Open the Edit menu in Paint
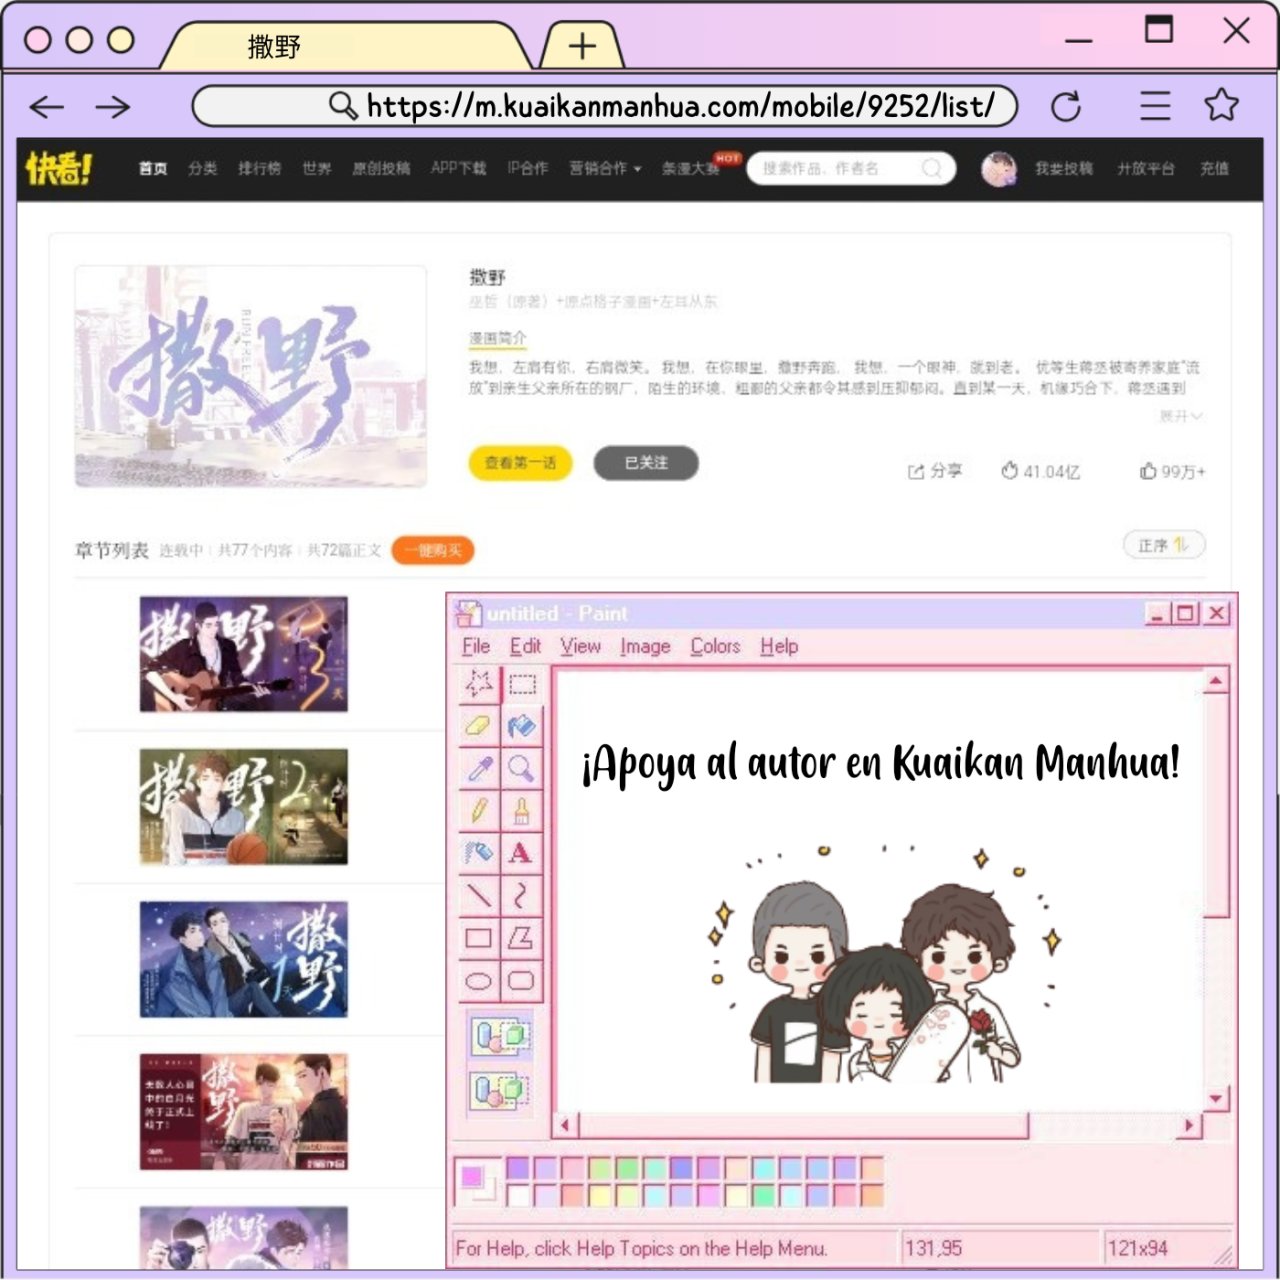The image size is (1280, 1280). point(525,646)
